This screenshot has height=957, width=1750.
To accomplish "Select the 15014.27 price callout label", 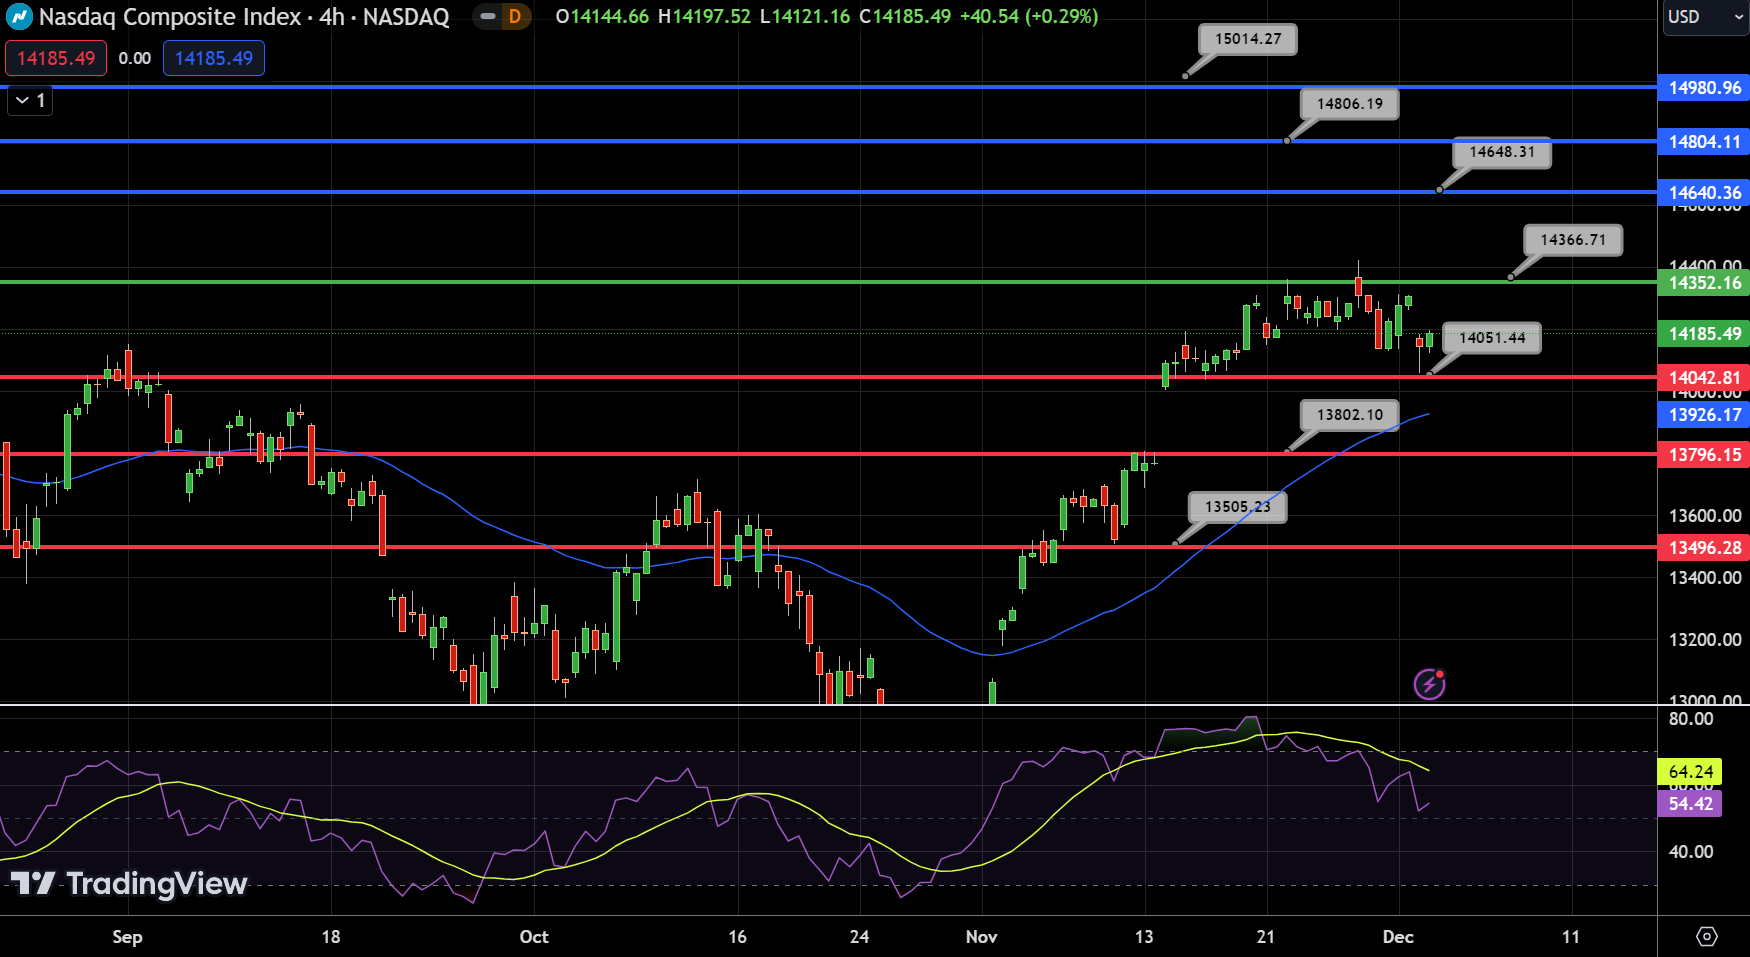I will [1248, 39].
